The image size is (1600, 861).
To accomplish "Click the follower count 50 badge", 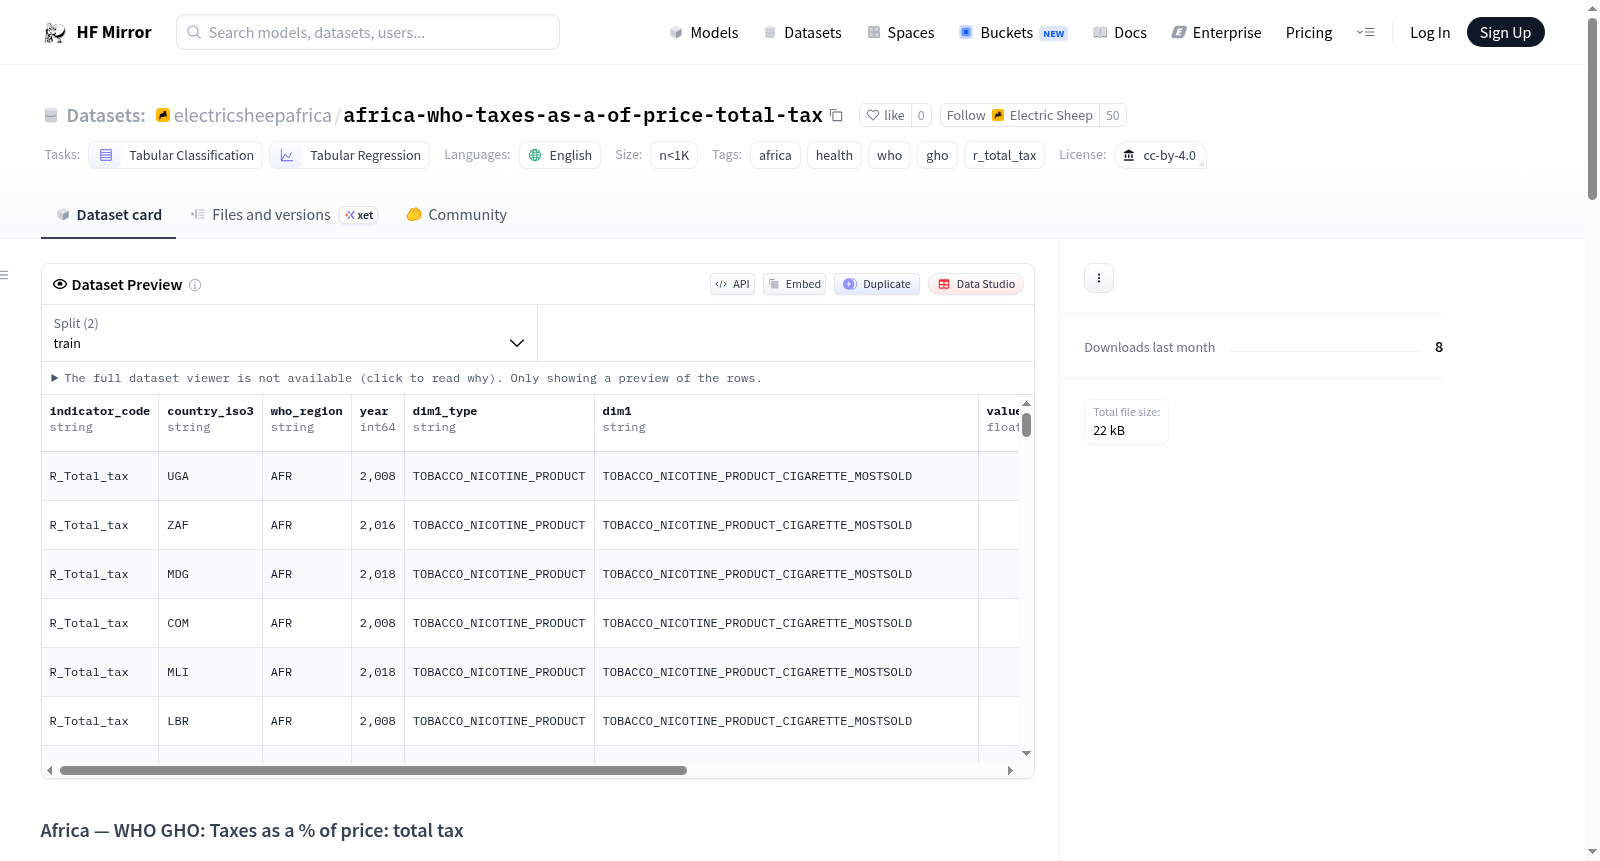I will pos(1113,116).
